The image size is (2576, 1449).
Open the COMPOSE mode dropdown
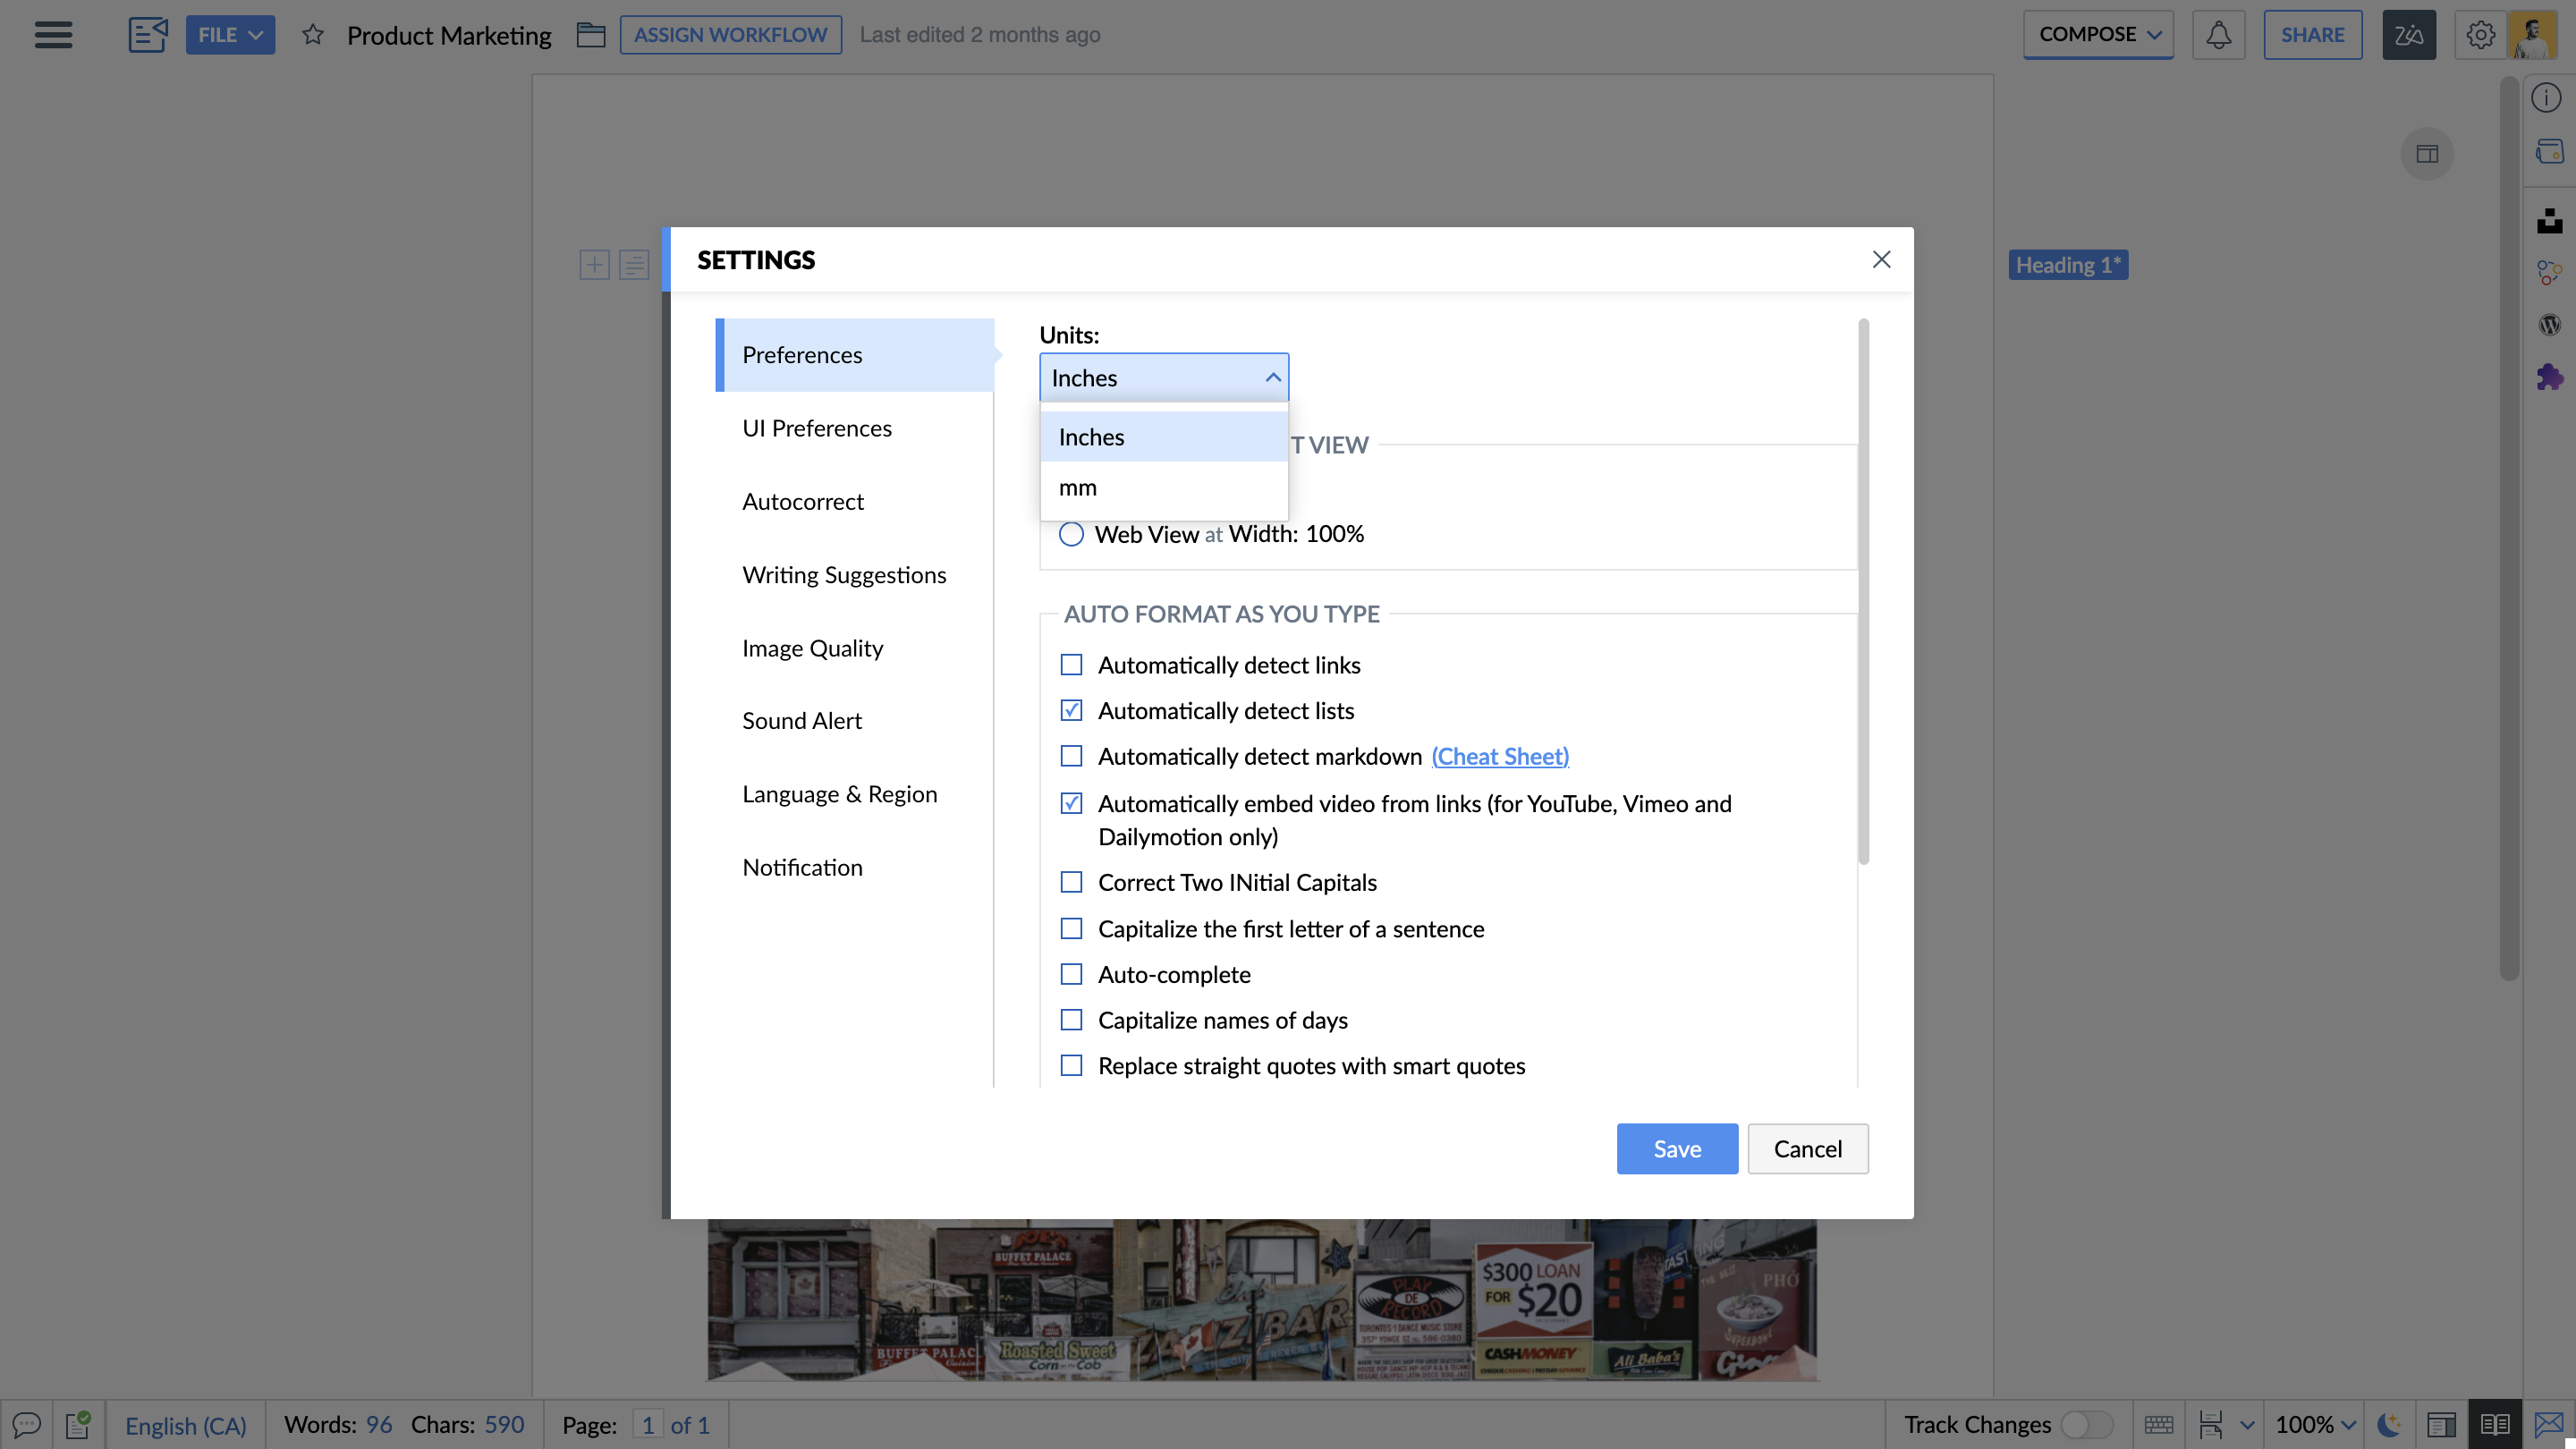coord(2098,35)
